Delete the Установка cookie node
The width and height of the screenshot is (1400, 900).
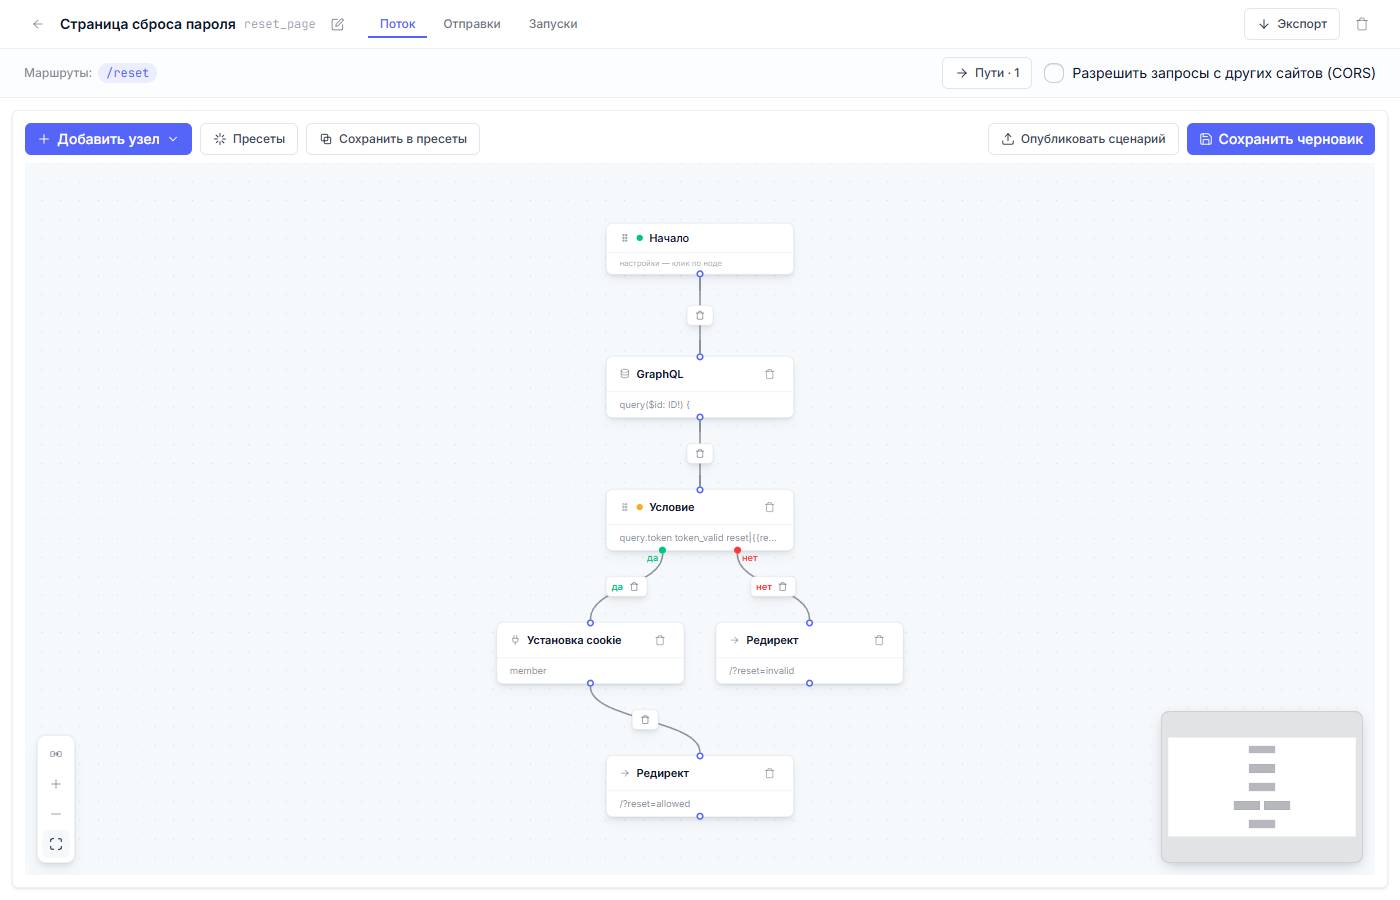660,640
